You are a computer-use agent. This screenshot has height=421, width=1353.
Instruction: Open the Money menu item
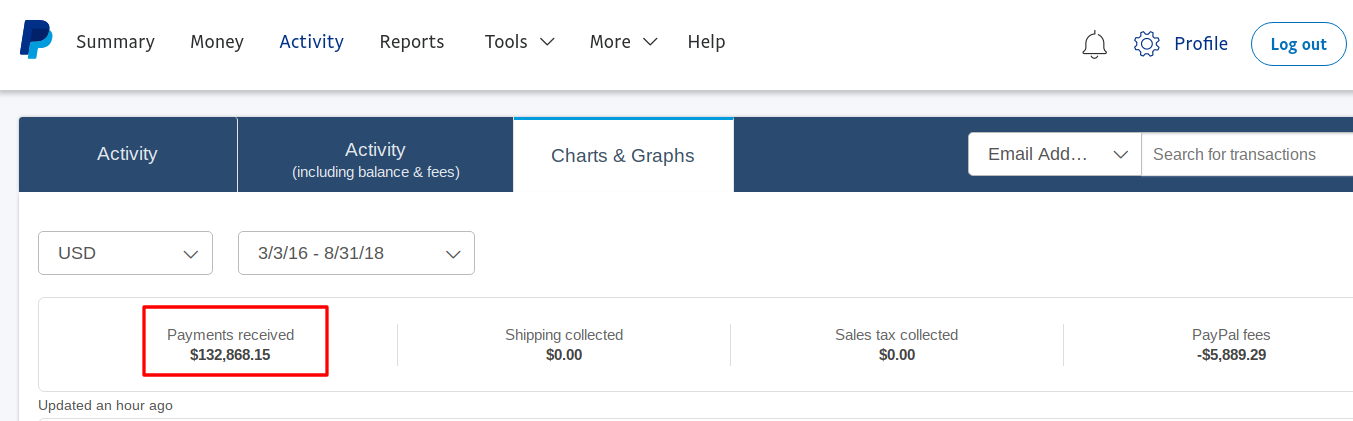(217, 42)
